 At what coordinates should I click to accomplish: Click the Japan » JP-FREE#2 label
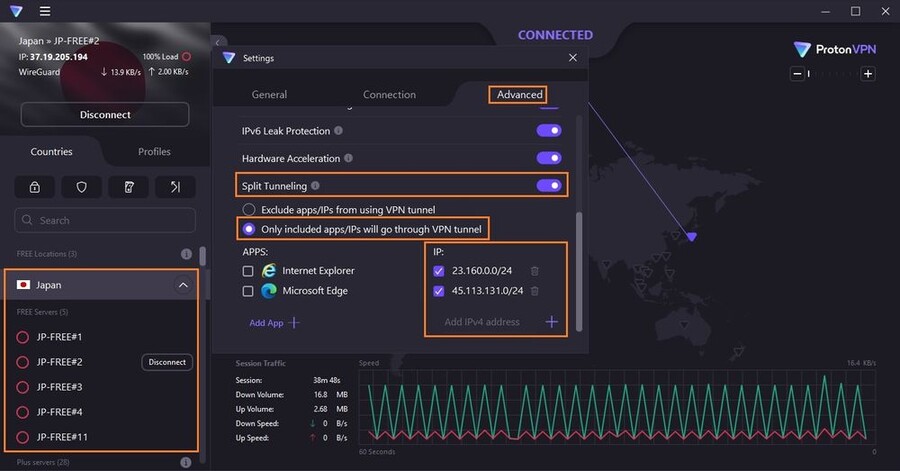click(59, 41)
